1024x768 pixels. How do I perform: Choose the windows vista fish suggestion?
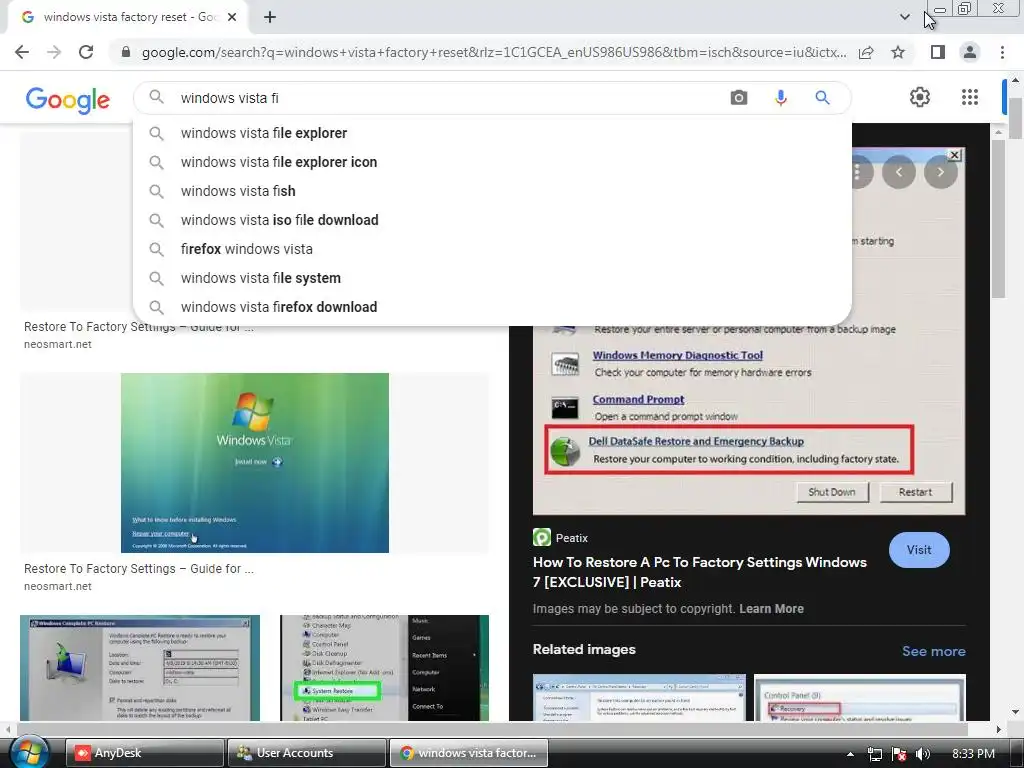[x=492, y=191]
